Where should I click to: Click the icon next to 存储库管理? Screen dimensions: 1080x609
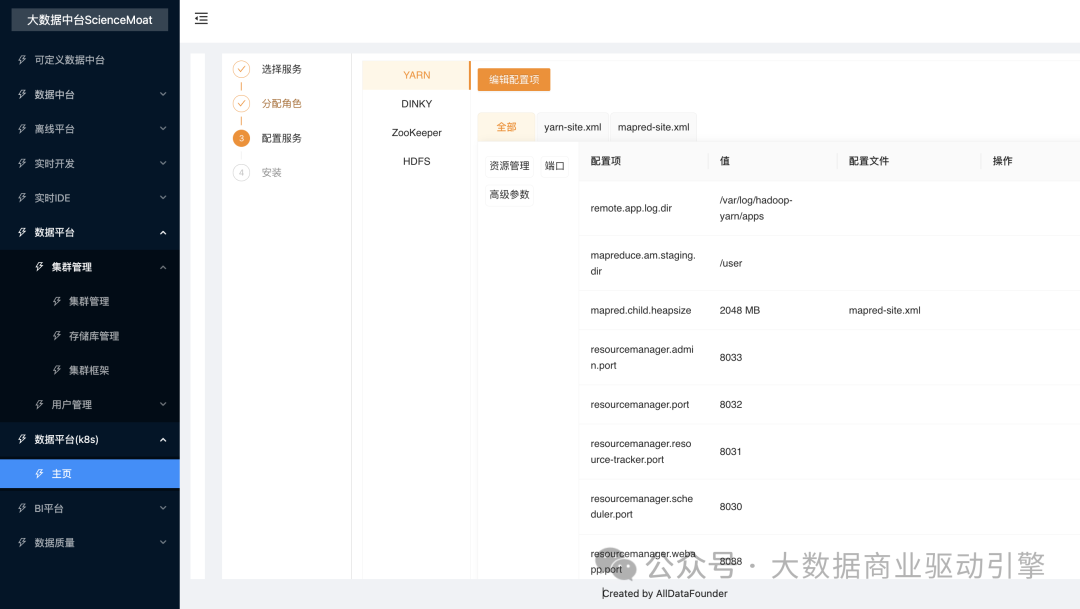[57, 336]
